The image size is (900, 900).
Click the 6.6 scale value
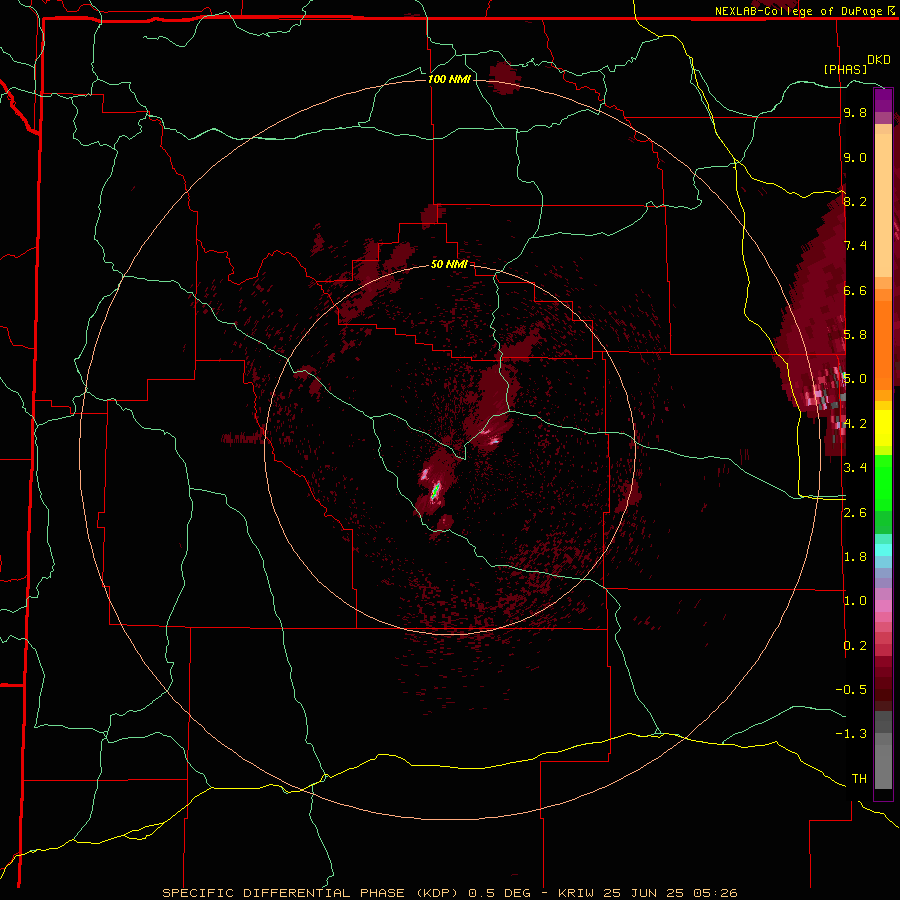(855, 291)
